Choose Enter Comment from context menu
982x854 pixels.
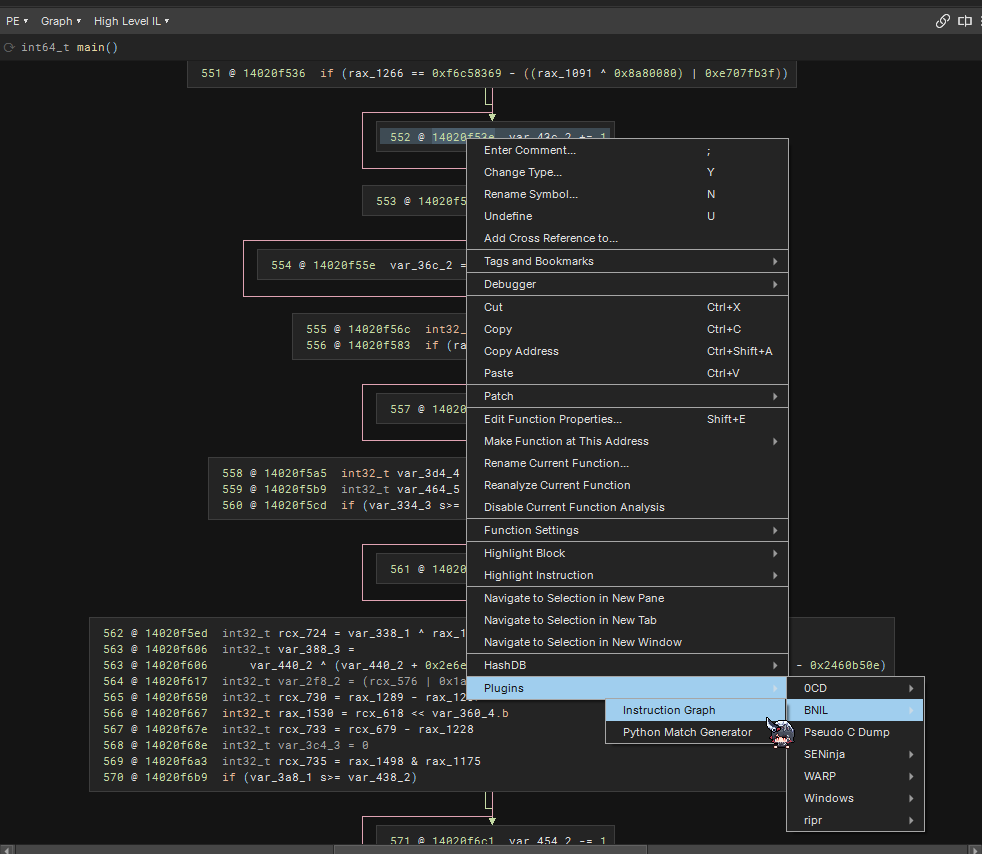pos(530,150)
